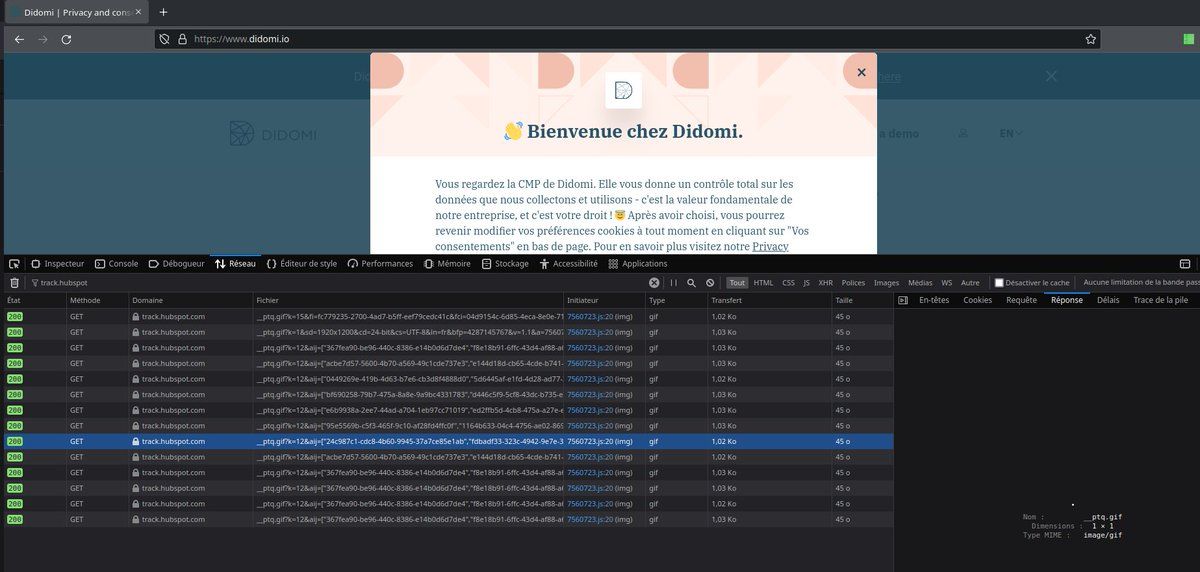Image resolution: width=1200 pixels, height=572 pixels.
Task: Filter requests by Médias
Action: [x=920, y=283]
